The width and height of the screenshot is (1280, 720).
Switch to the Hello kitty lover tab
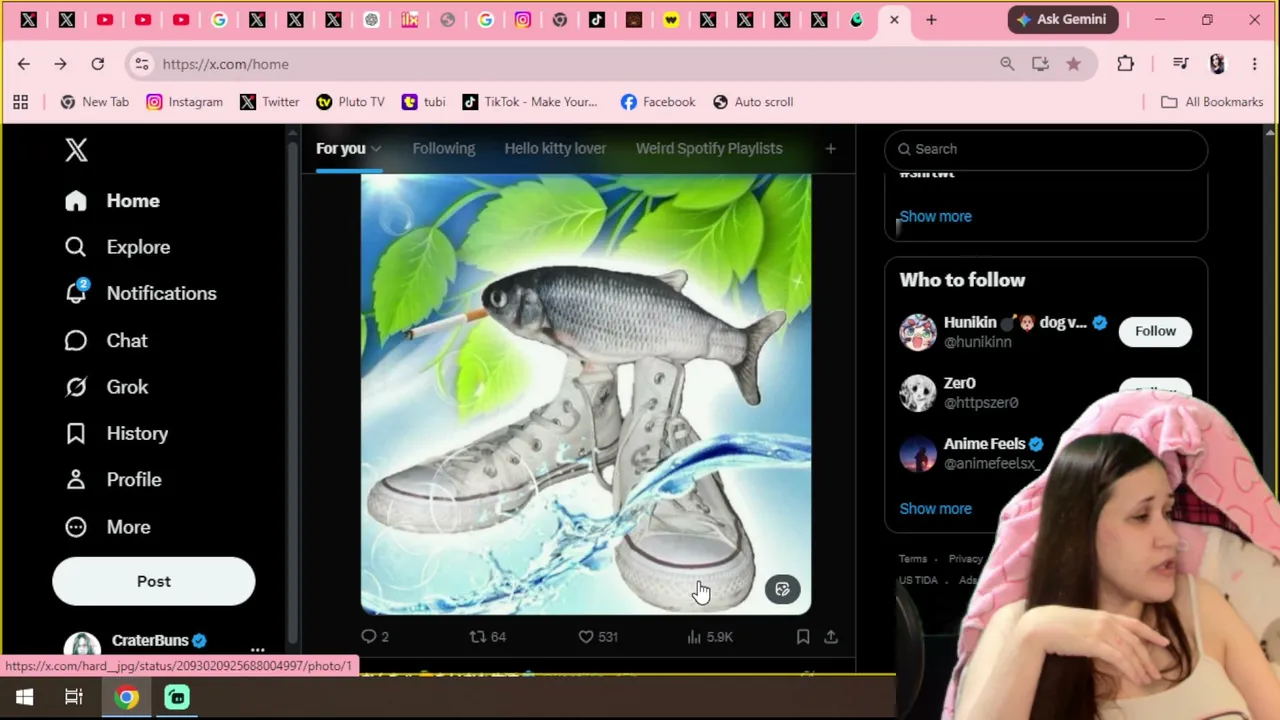point(555,149)
